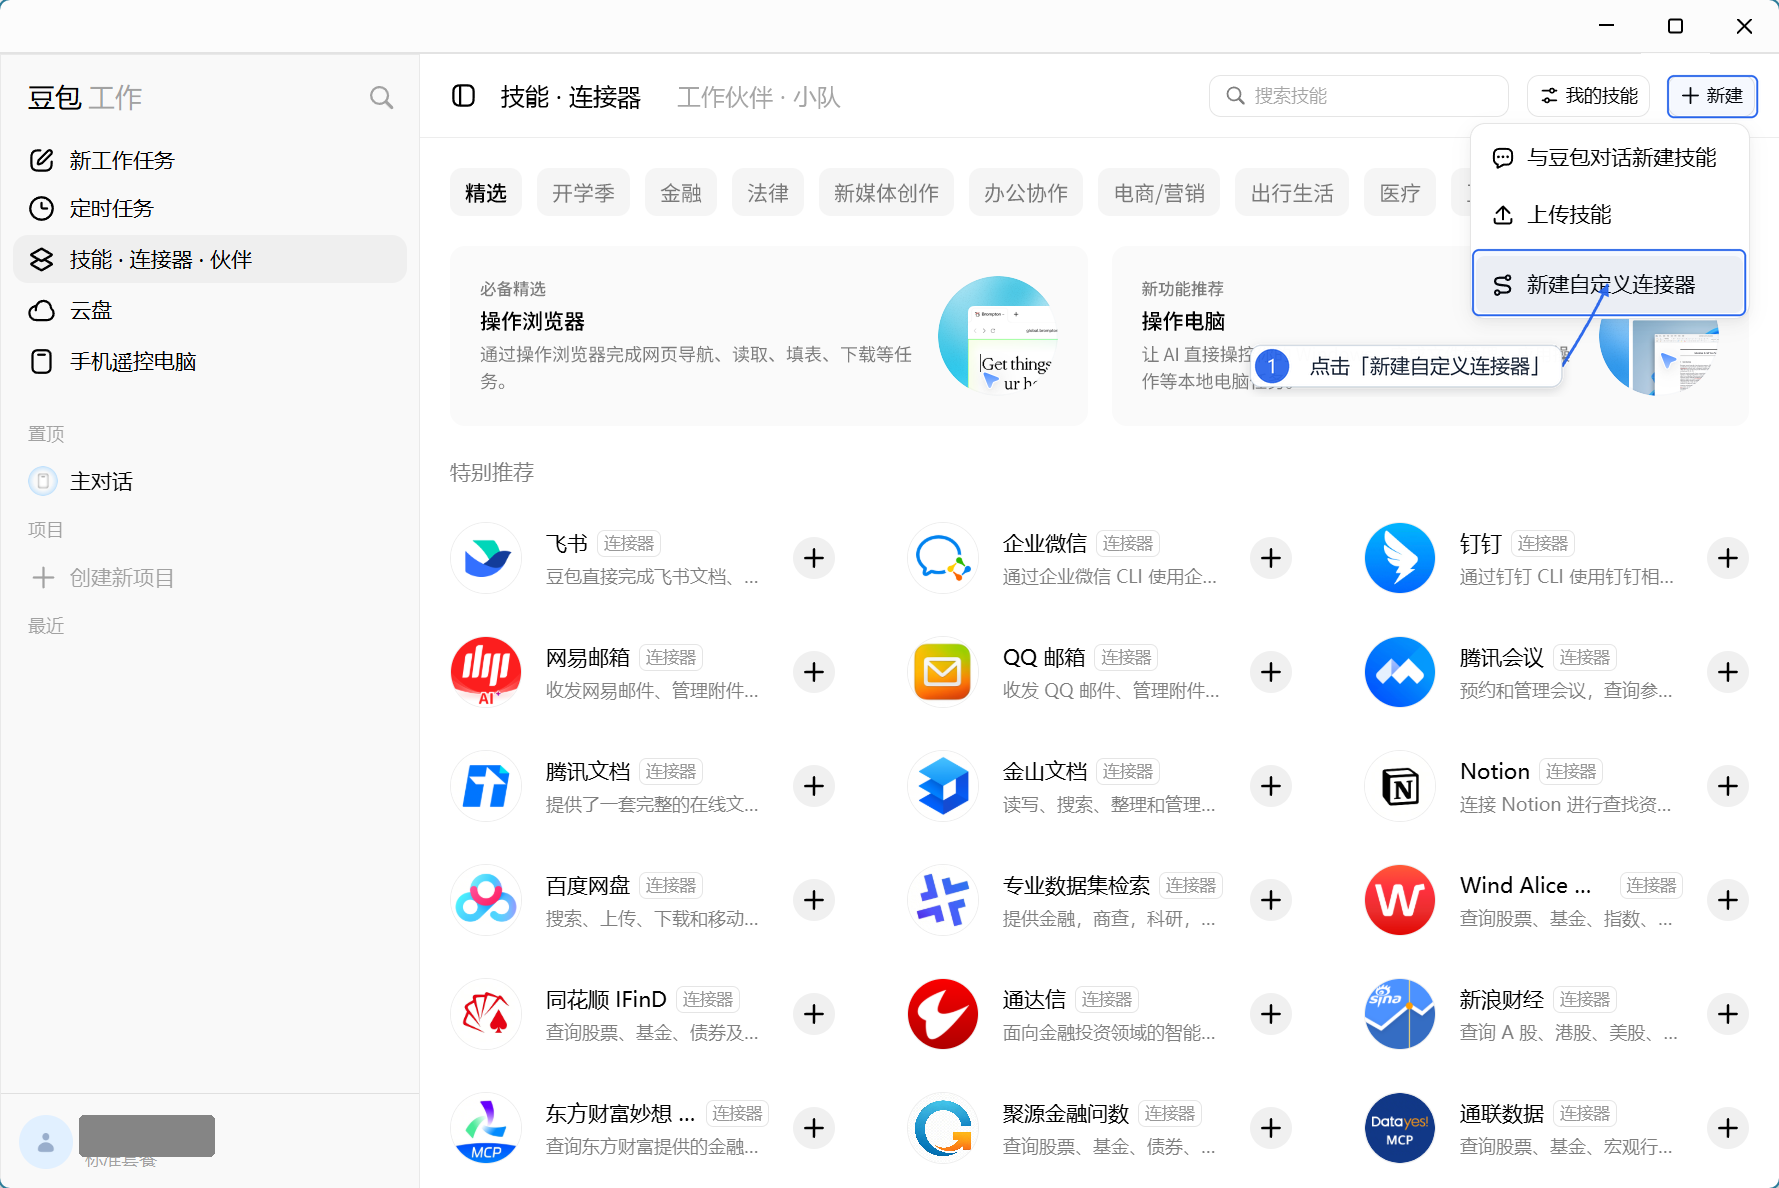Click the 腾讯会议 app icon
The width and height of the screenshot is (1779, 1188).
(1400, 672)
